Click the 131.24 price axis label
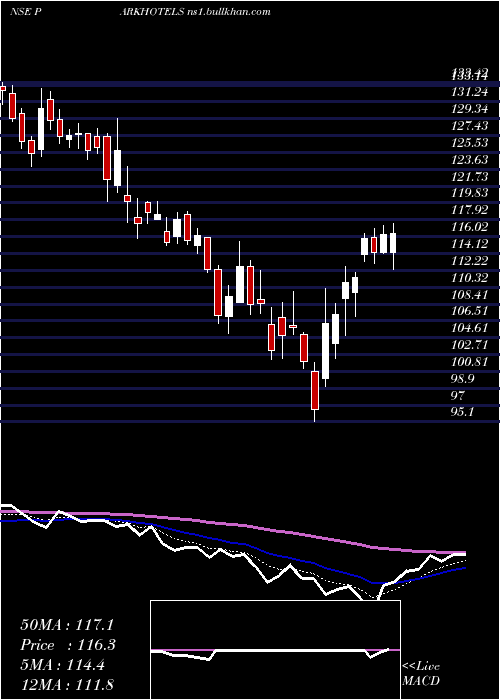Image resolution: width=500 pixels, height=700 pixels. (x=470, y=92)
